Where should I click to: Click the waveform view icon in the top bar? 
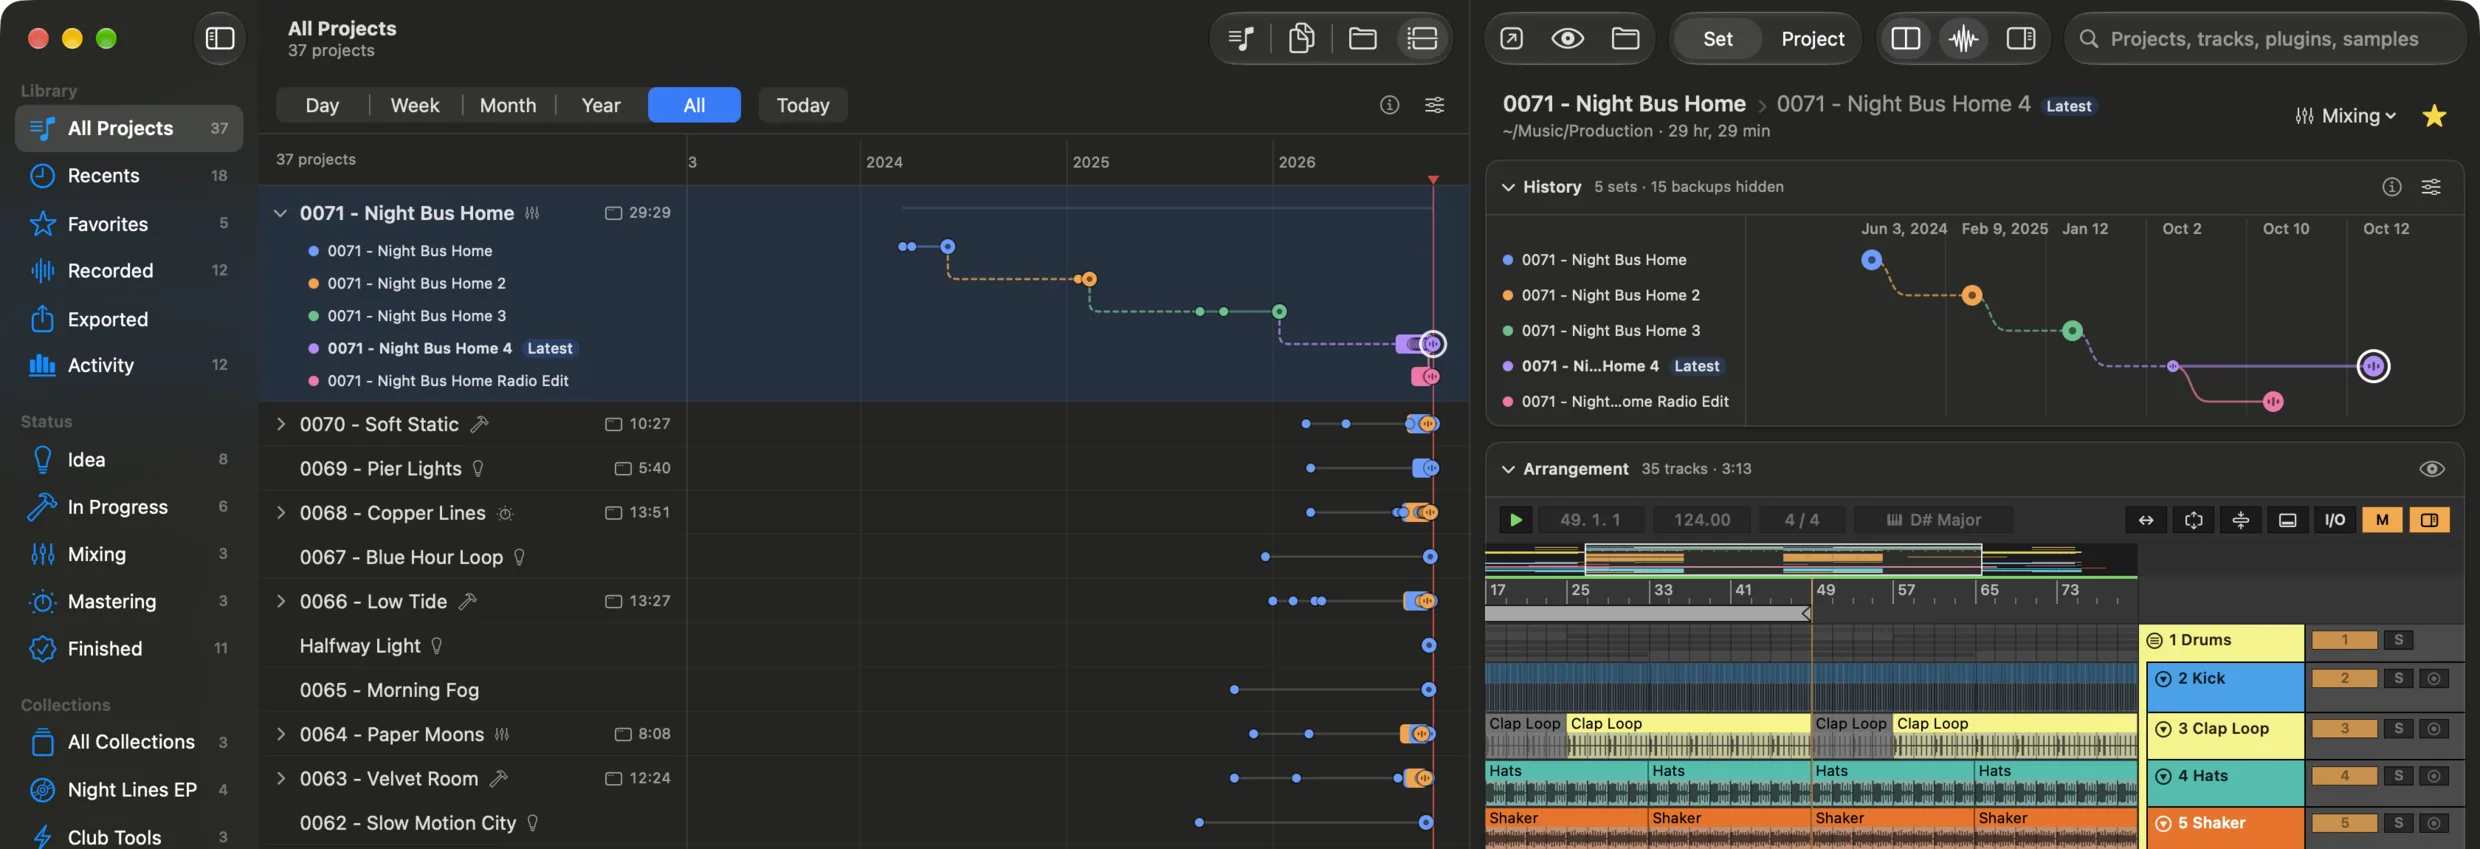pos(1963,39)
